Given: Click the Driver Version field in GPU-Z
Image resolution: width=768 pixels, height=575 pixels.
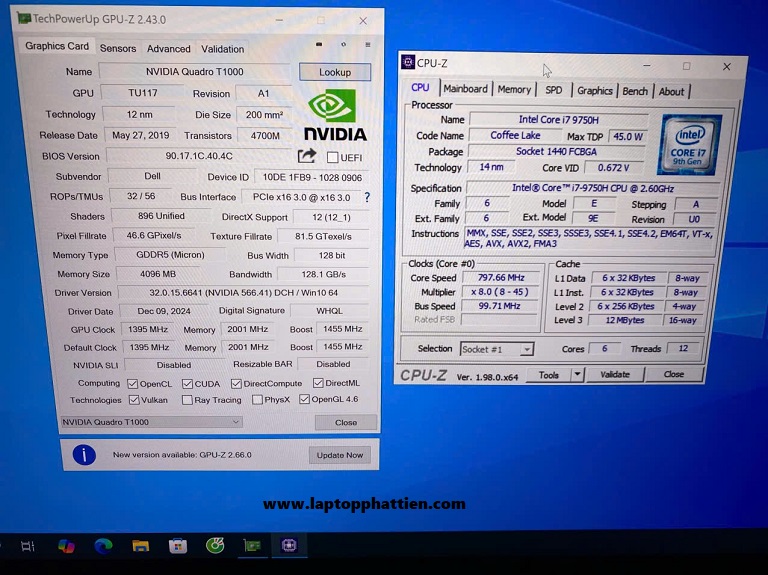Looking at the screenshot, I should pyautogui.click(x=243, y=293).
